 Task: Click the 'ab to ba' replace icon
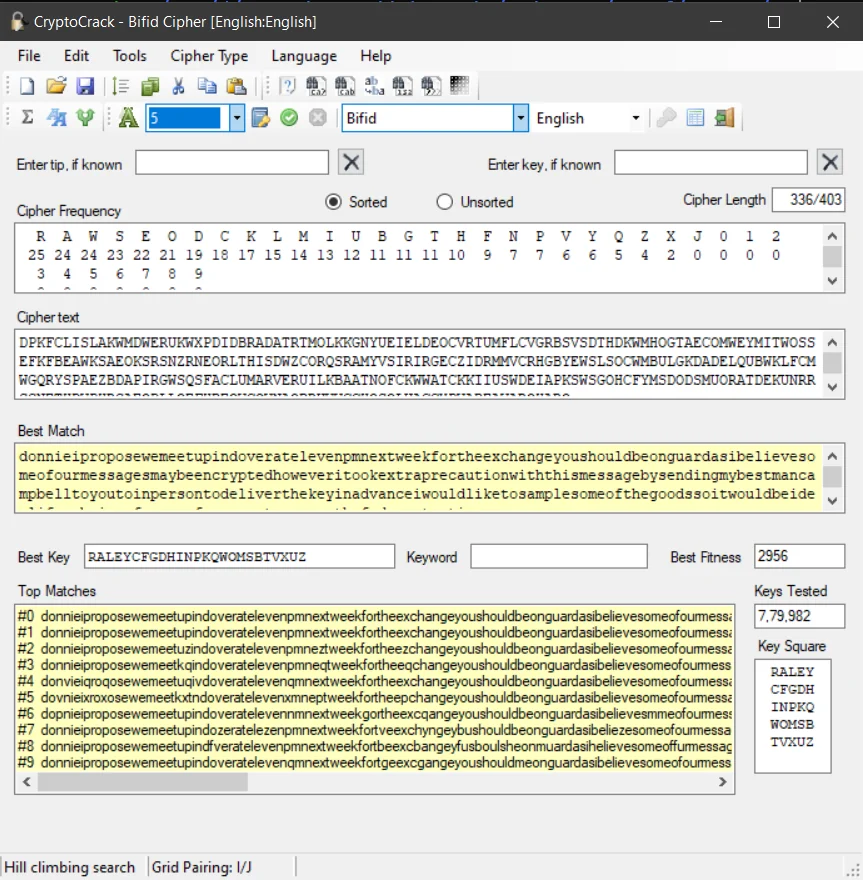pos(374,86)
